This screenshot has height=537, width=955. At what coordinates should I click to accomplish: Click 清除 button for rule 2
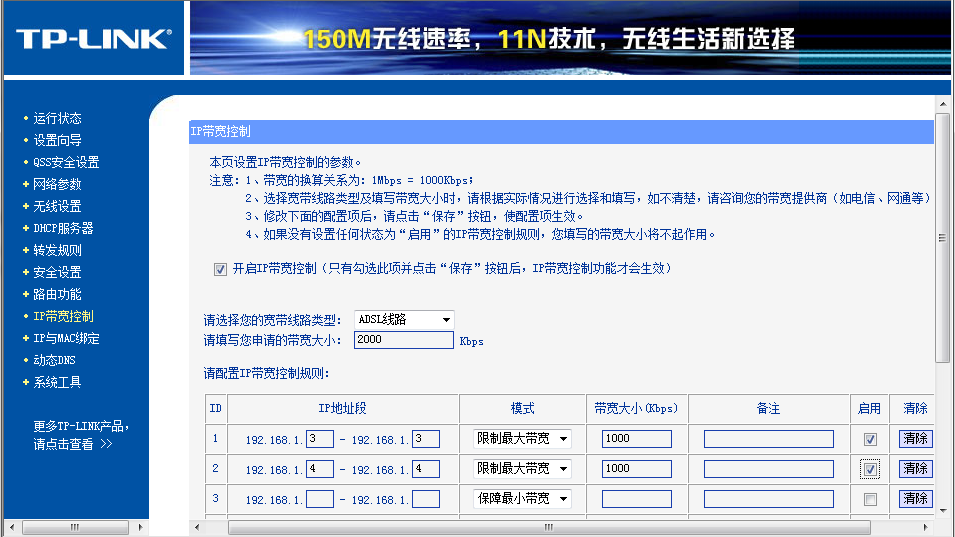pos(915,468)
